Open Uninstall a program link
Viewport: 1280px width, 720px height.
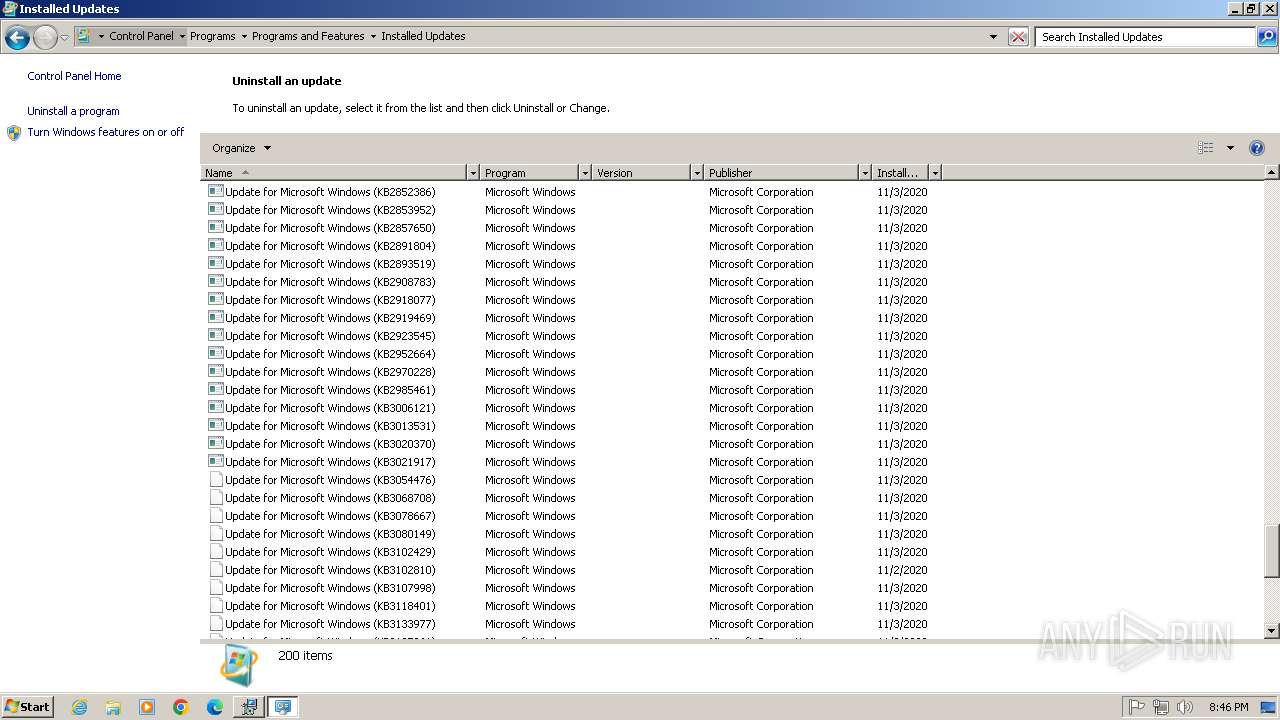click(x=73, y=111)
